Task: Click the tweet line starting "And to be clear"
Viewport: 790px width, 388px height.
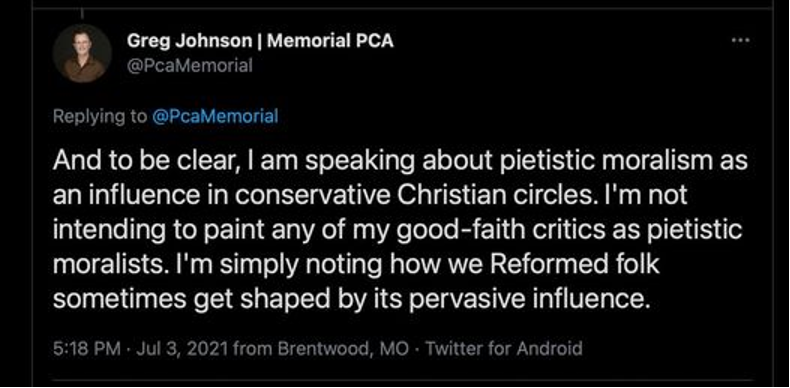Action: (x=401, y=162)
